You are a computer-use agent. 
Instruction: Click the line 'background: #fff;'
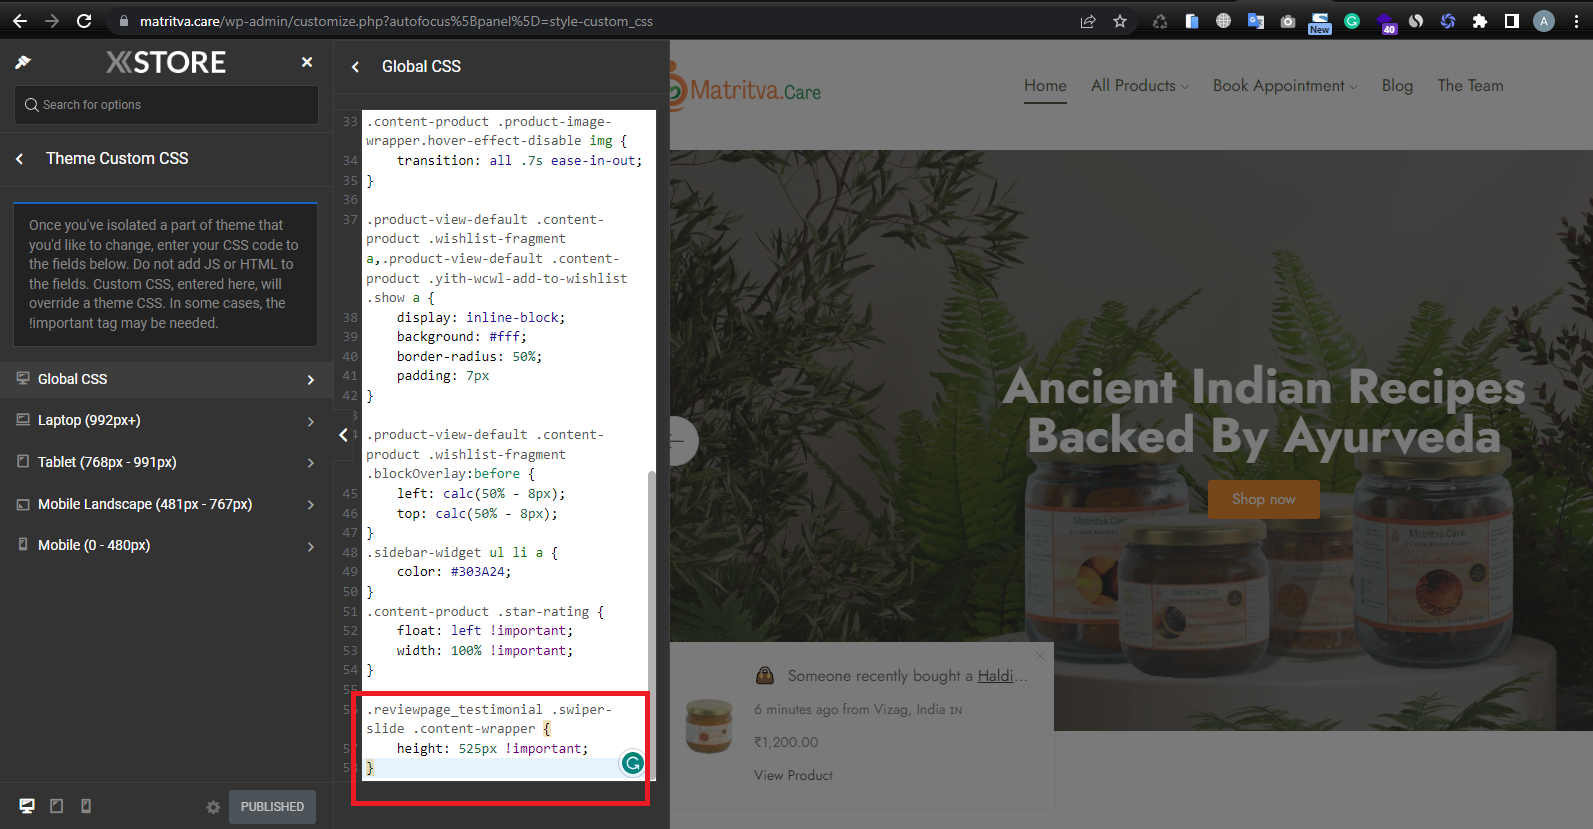click(x=461, y=337)
